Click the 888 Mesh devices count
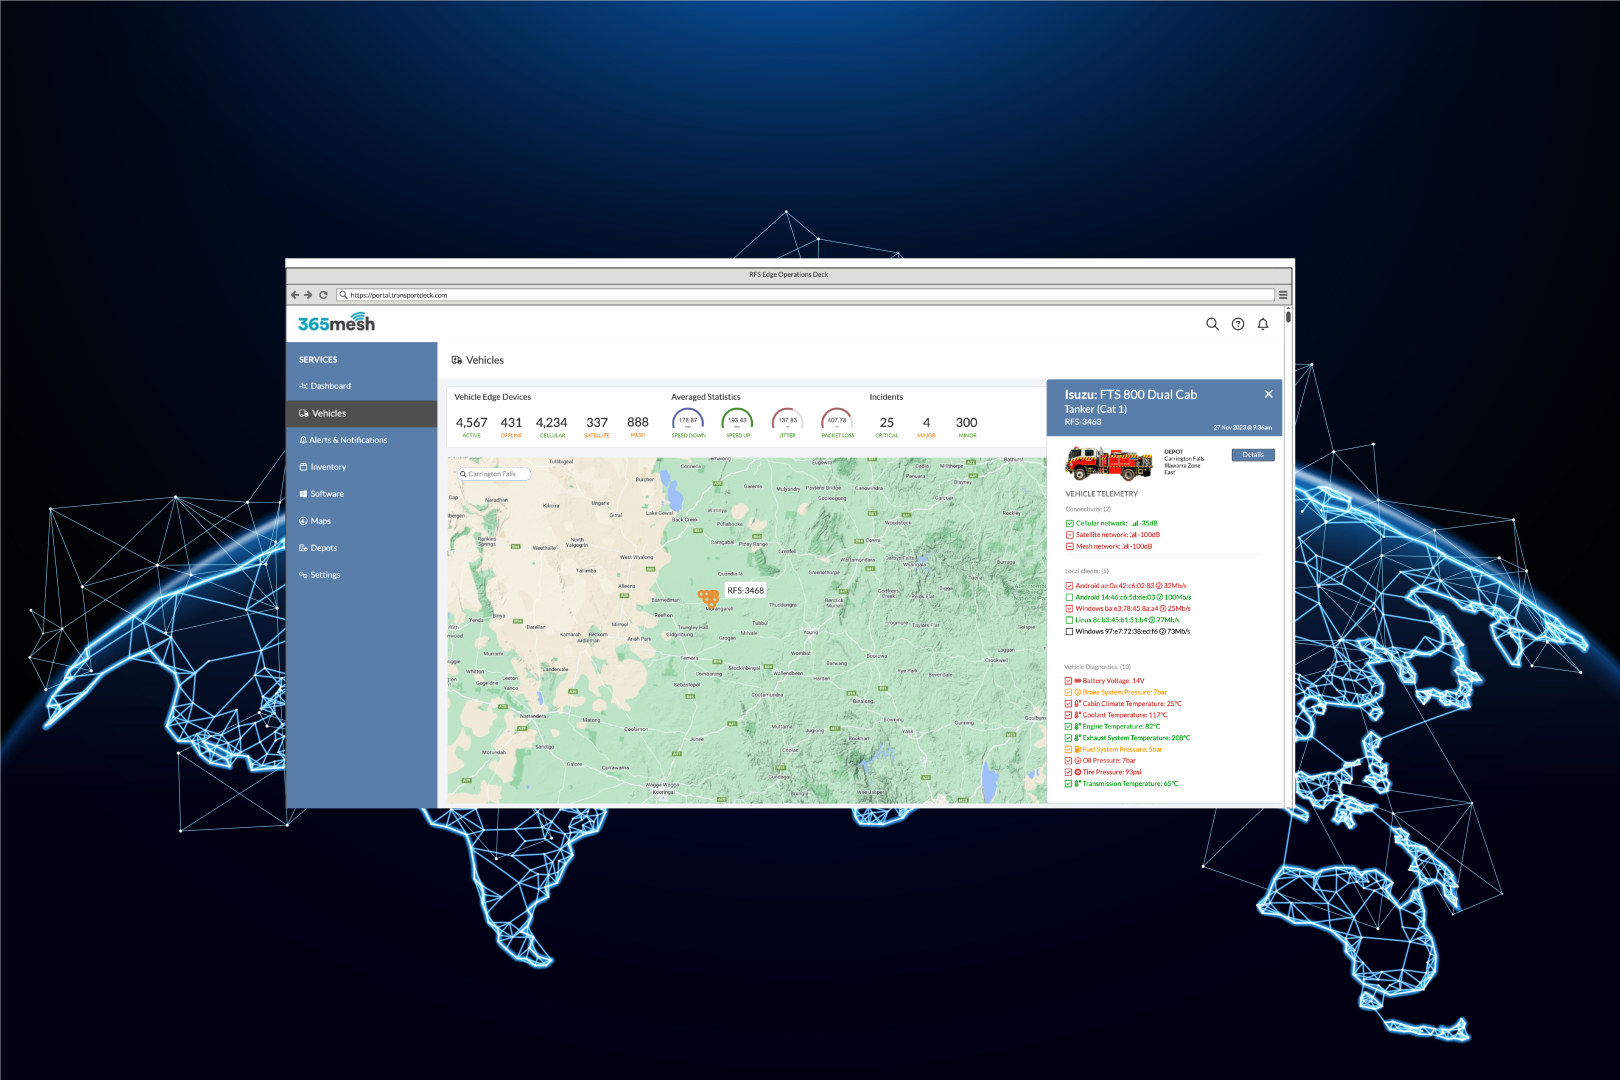The image size is (1620, 1080). [x=638, y=422]
